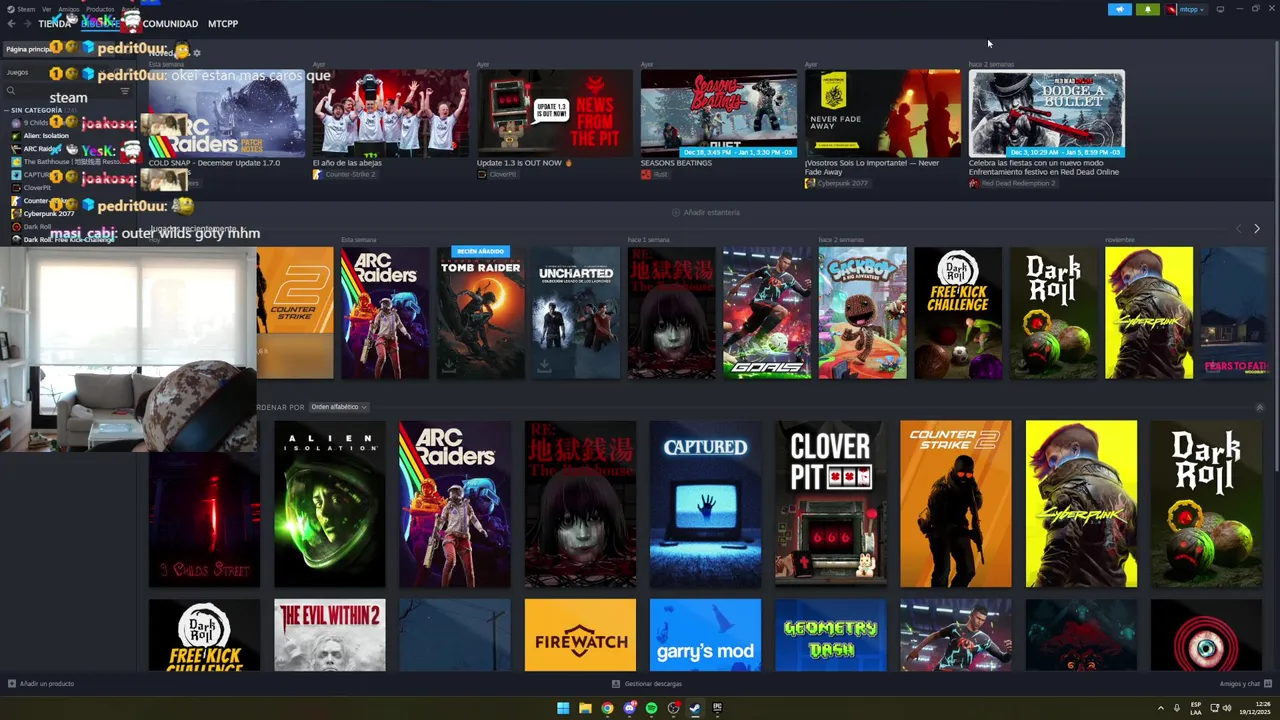
Task: Click the Big Picture mode monitor icon
Action: (1220, 9)
